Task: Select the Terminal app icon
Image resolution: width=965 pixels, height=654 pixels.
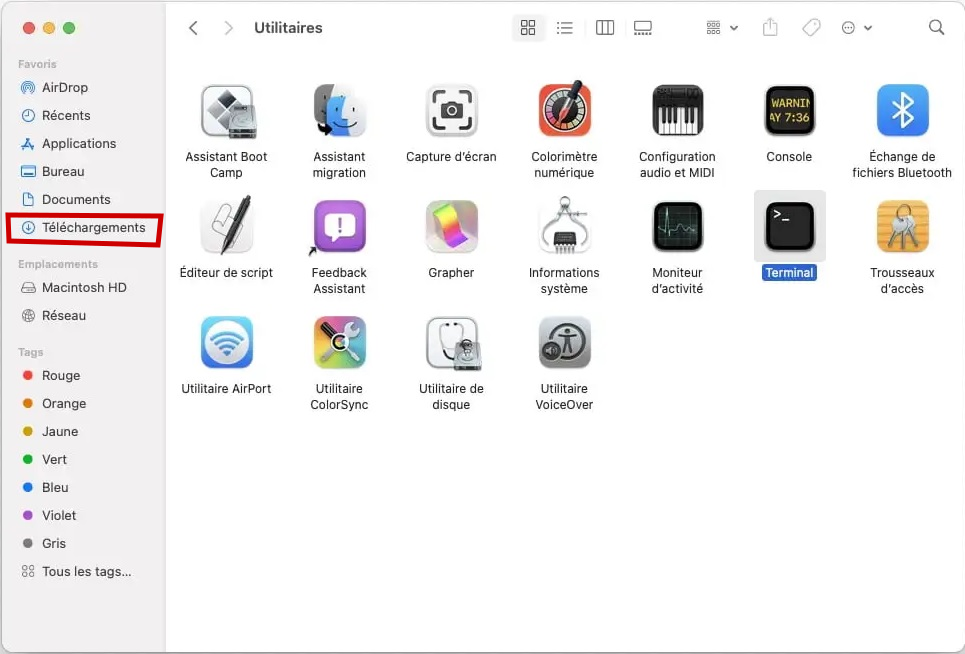Action: pos(790,227)
